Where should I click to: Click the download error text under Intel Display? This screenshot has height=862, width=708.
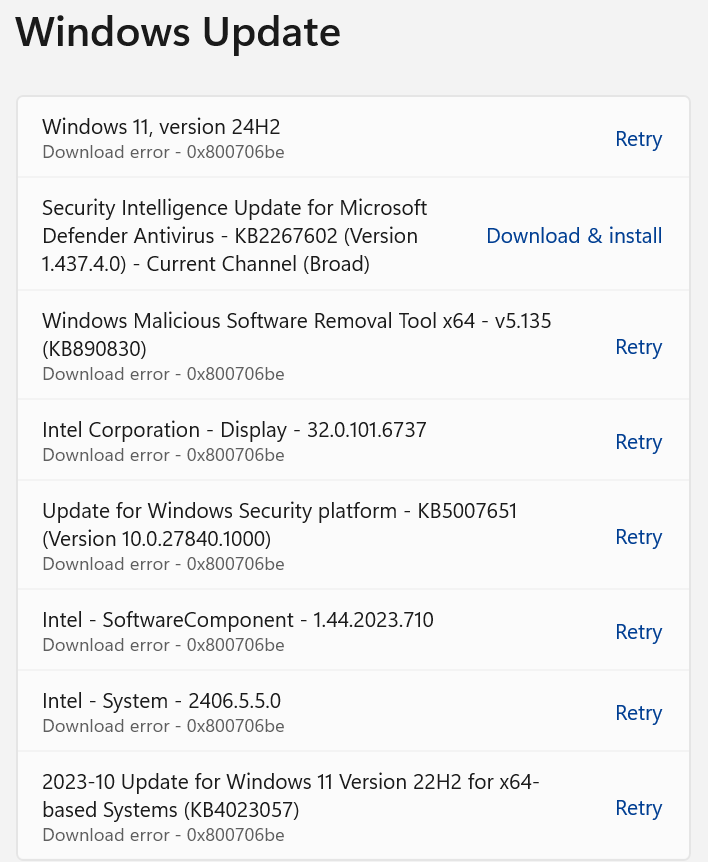(x=163, y=455)
